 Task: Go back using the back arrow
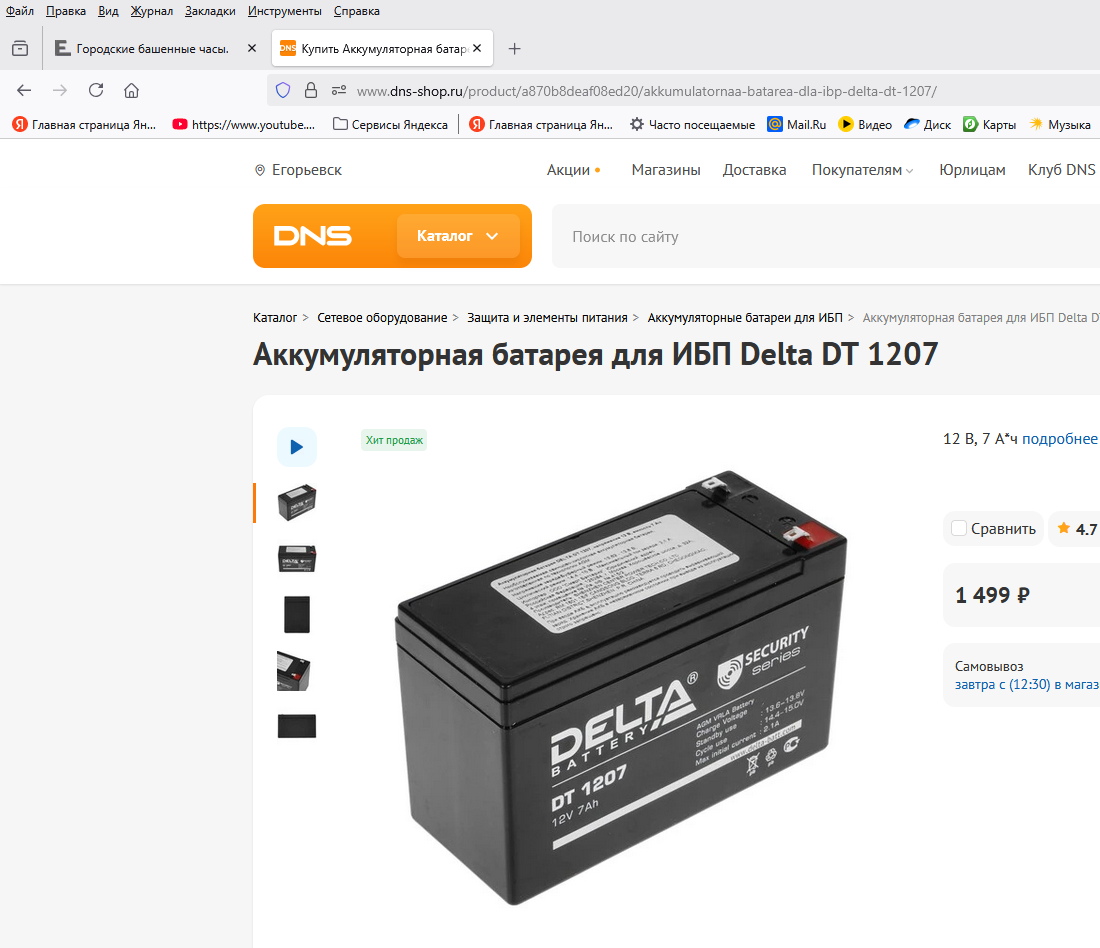[x=24, y=90]
